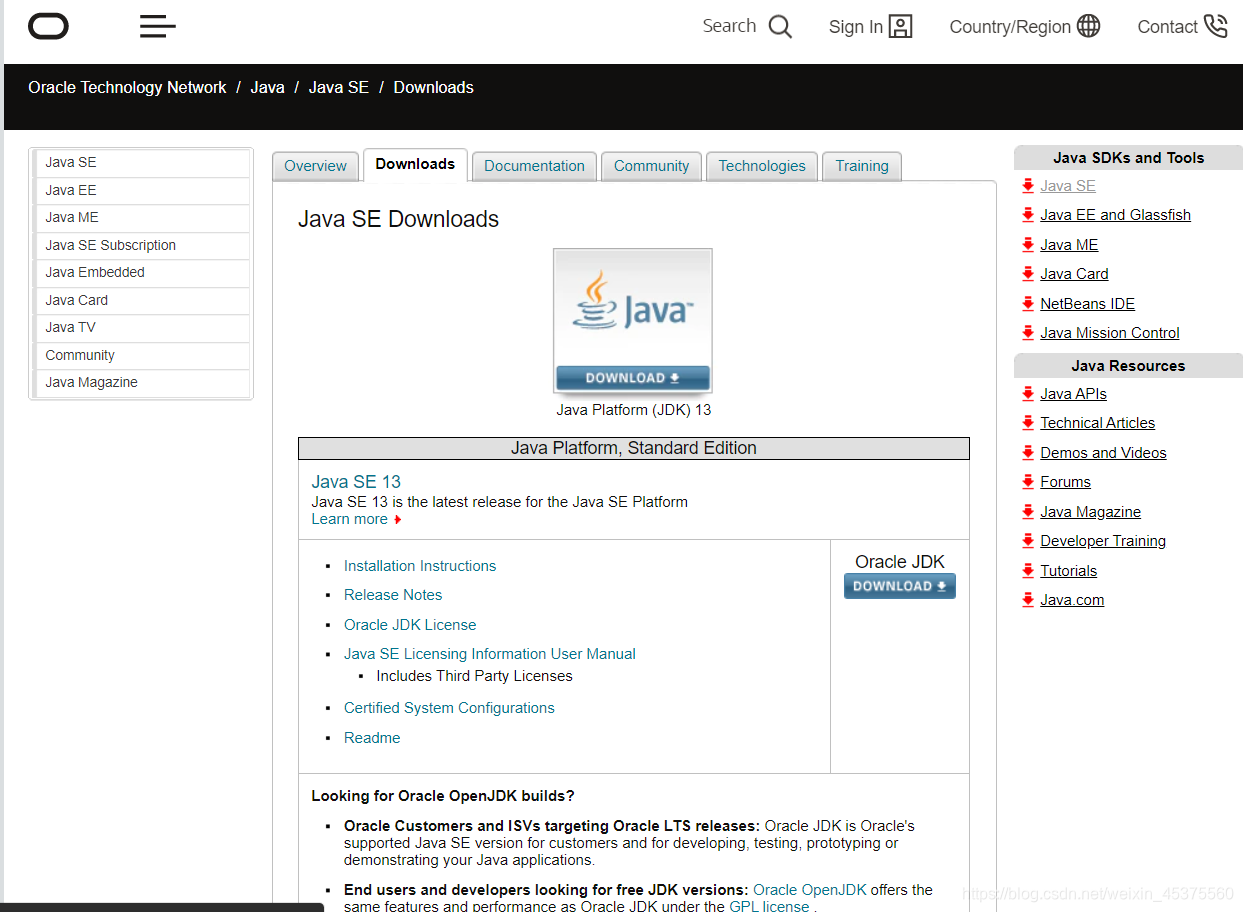Open the Training tab
Viewport: 1243px width, 912px height.
[862, 166]
